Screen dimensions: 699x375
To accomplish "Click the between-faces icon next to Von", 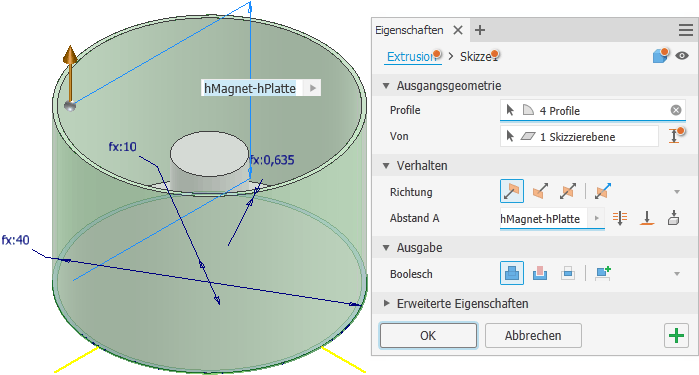I will point(676,136).
